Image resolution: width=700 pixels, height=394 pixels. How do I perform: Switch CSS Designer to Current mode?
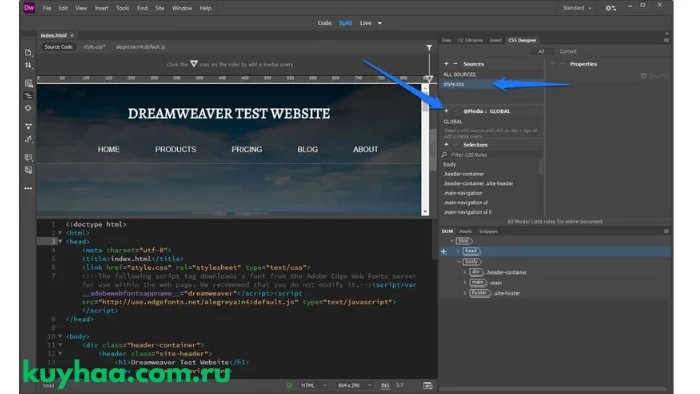pyautogui.click(x=568, y=51)
